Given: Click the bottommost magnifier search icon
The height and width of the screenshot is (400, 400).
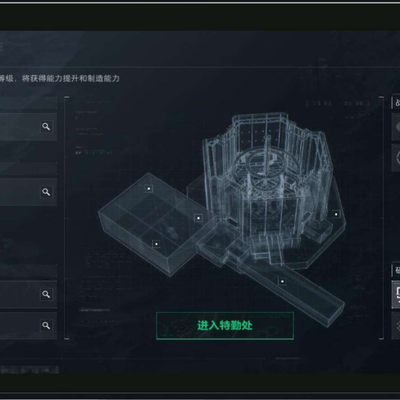Looking at the screenshot, I should tap(46, 325).
